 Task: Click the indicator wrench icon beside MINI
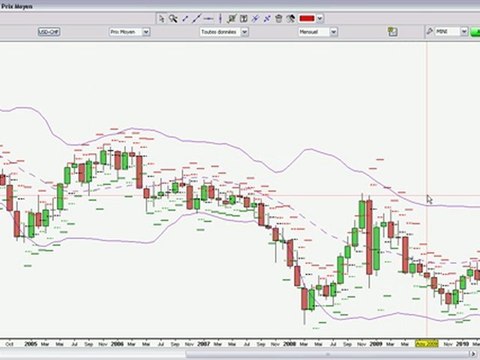429,31
